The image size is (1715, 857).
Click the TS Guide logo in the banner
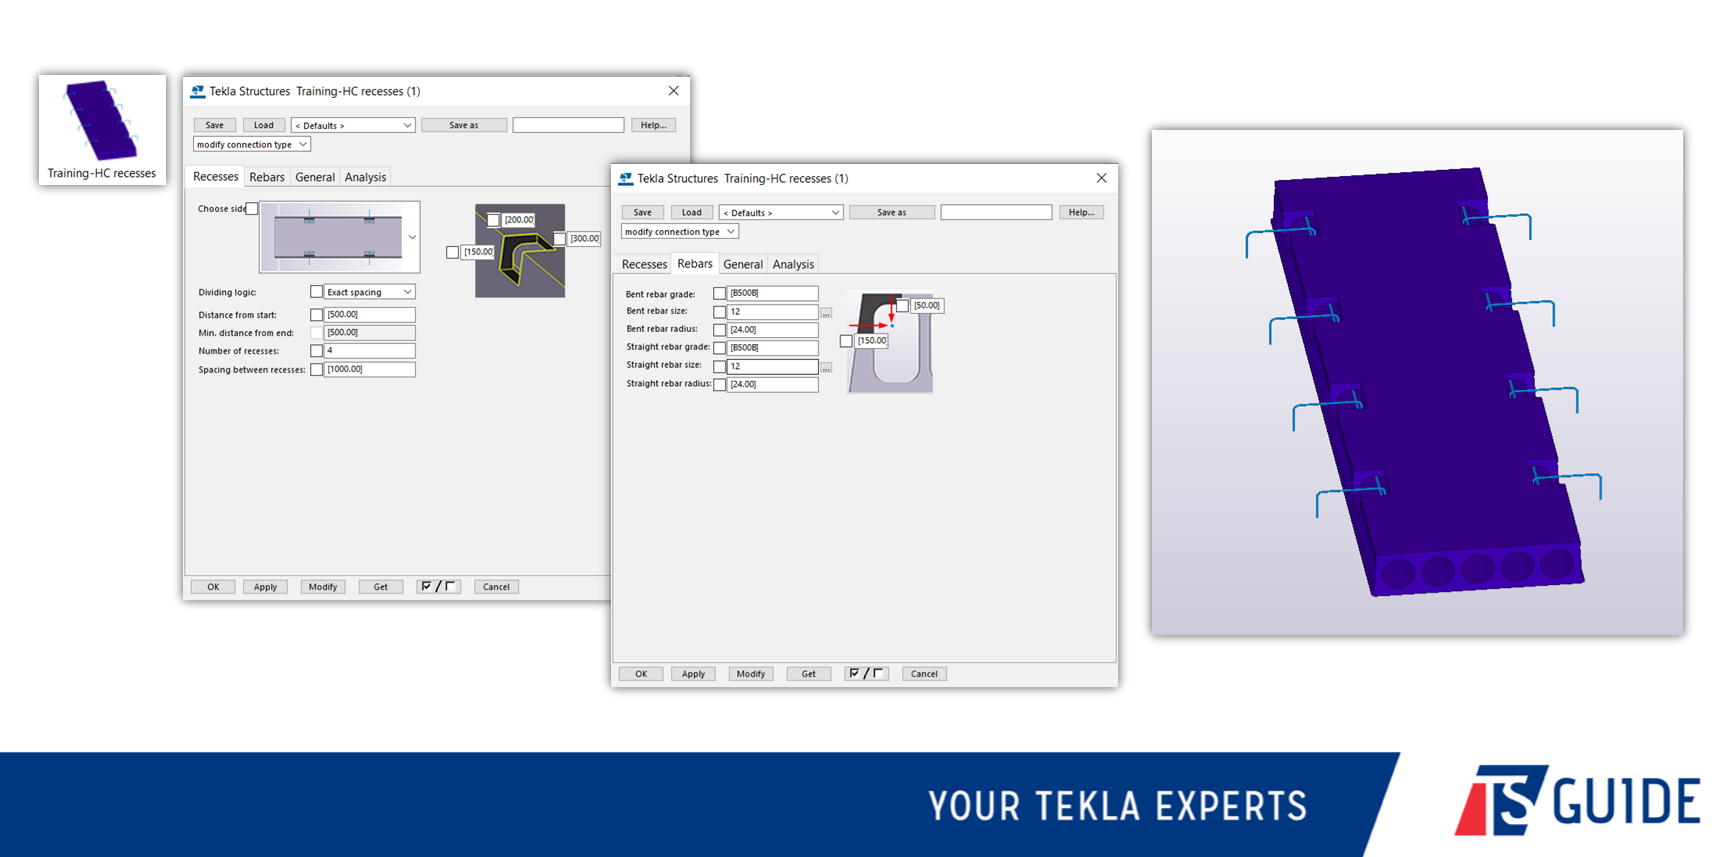pos(1577,800)
